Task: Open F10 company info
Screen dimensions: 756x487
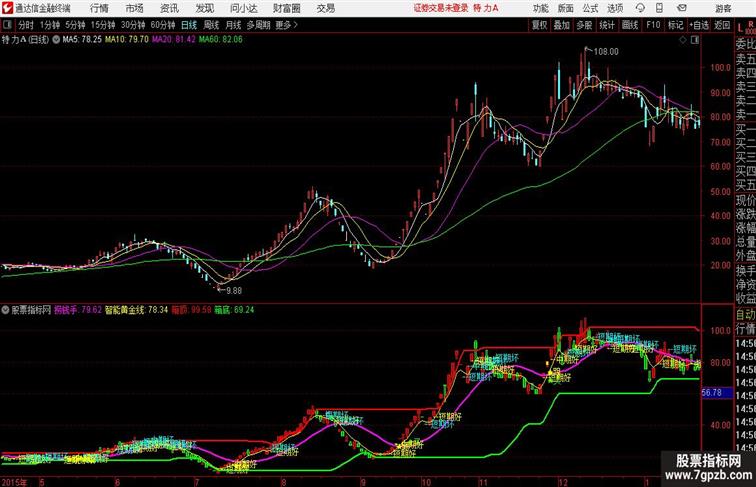Action: (653, 25)
